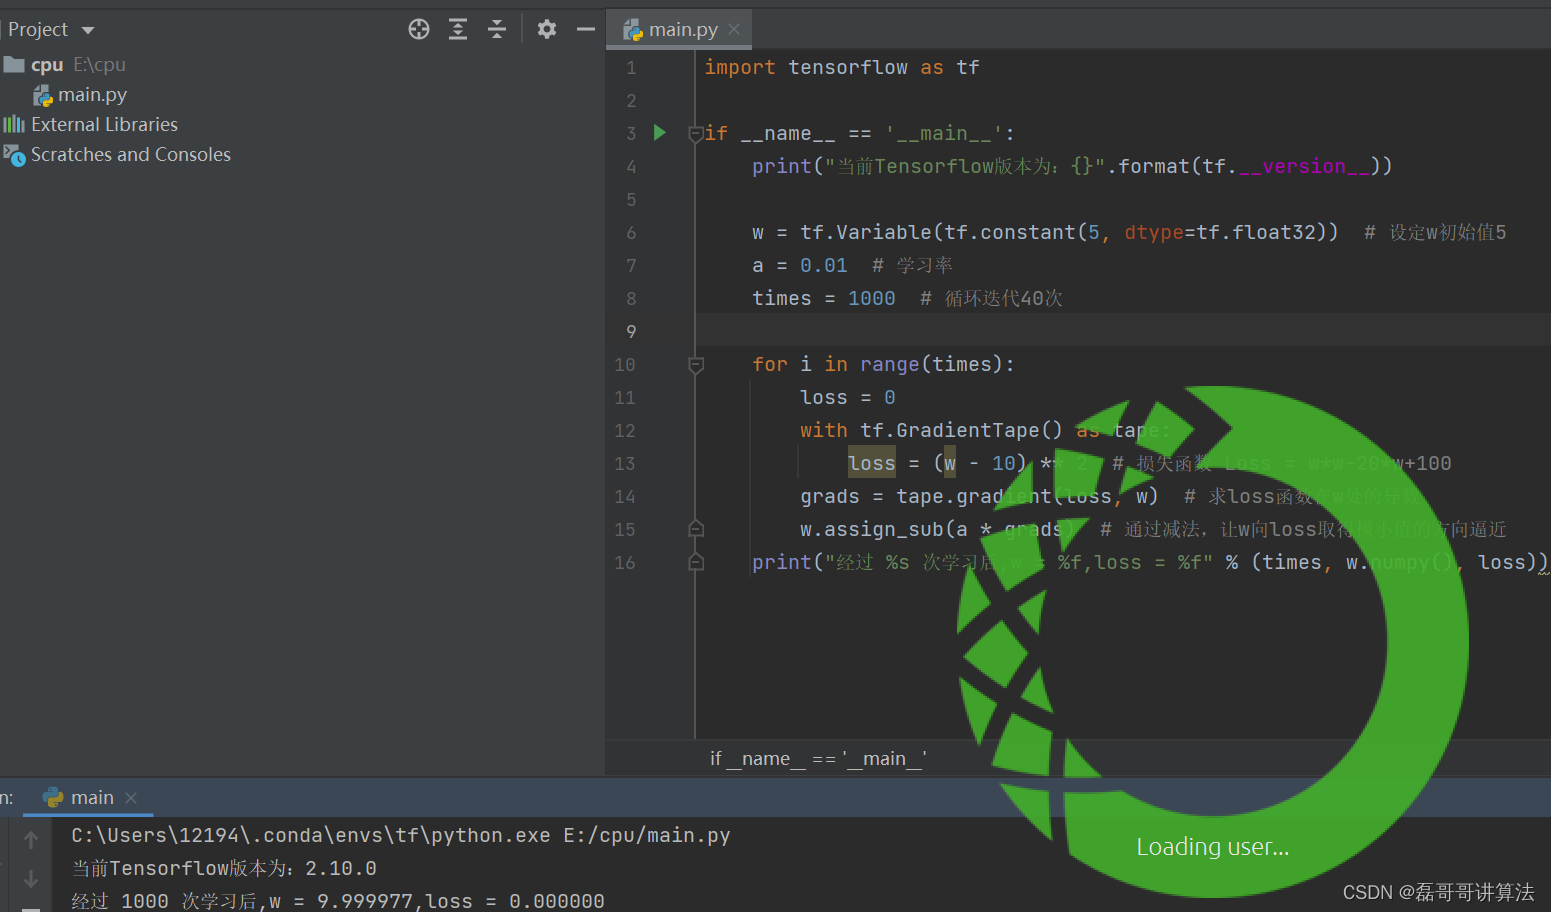Click the E:\cpu path label
The width and height of the screenshot is (1551, 912).
pyautogui.click(x=99, y=65)
